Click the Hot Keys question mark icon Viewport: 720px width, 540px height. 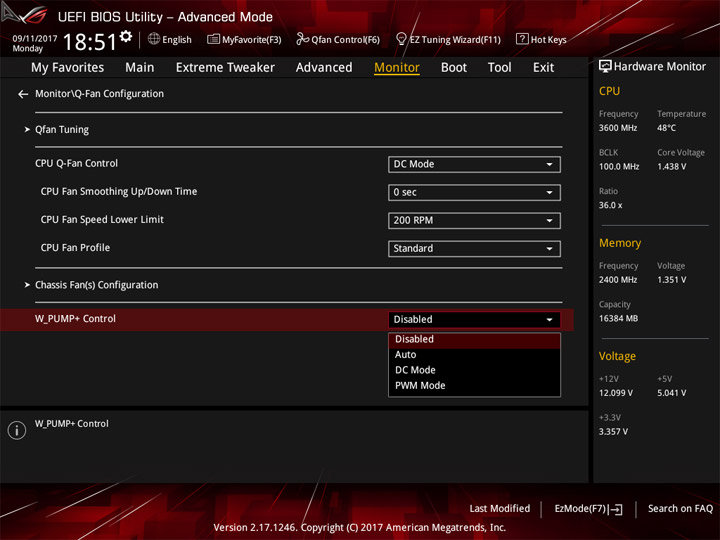[522, 39]
